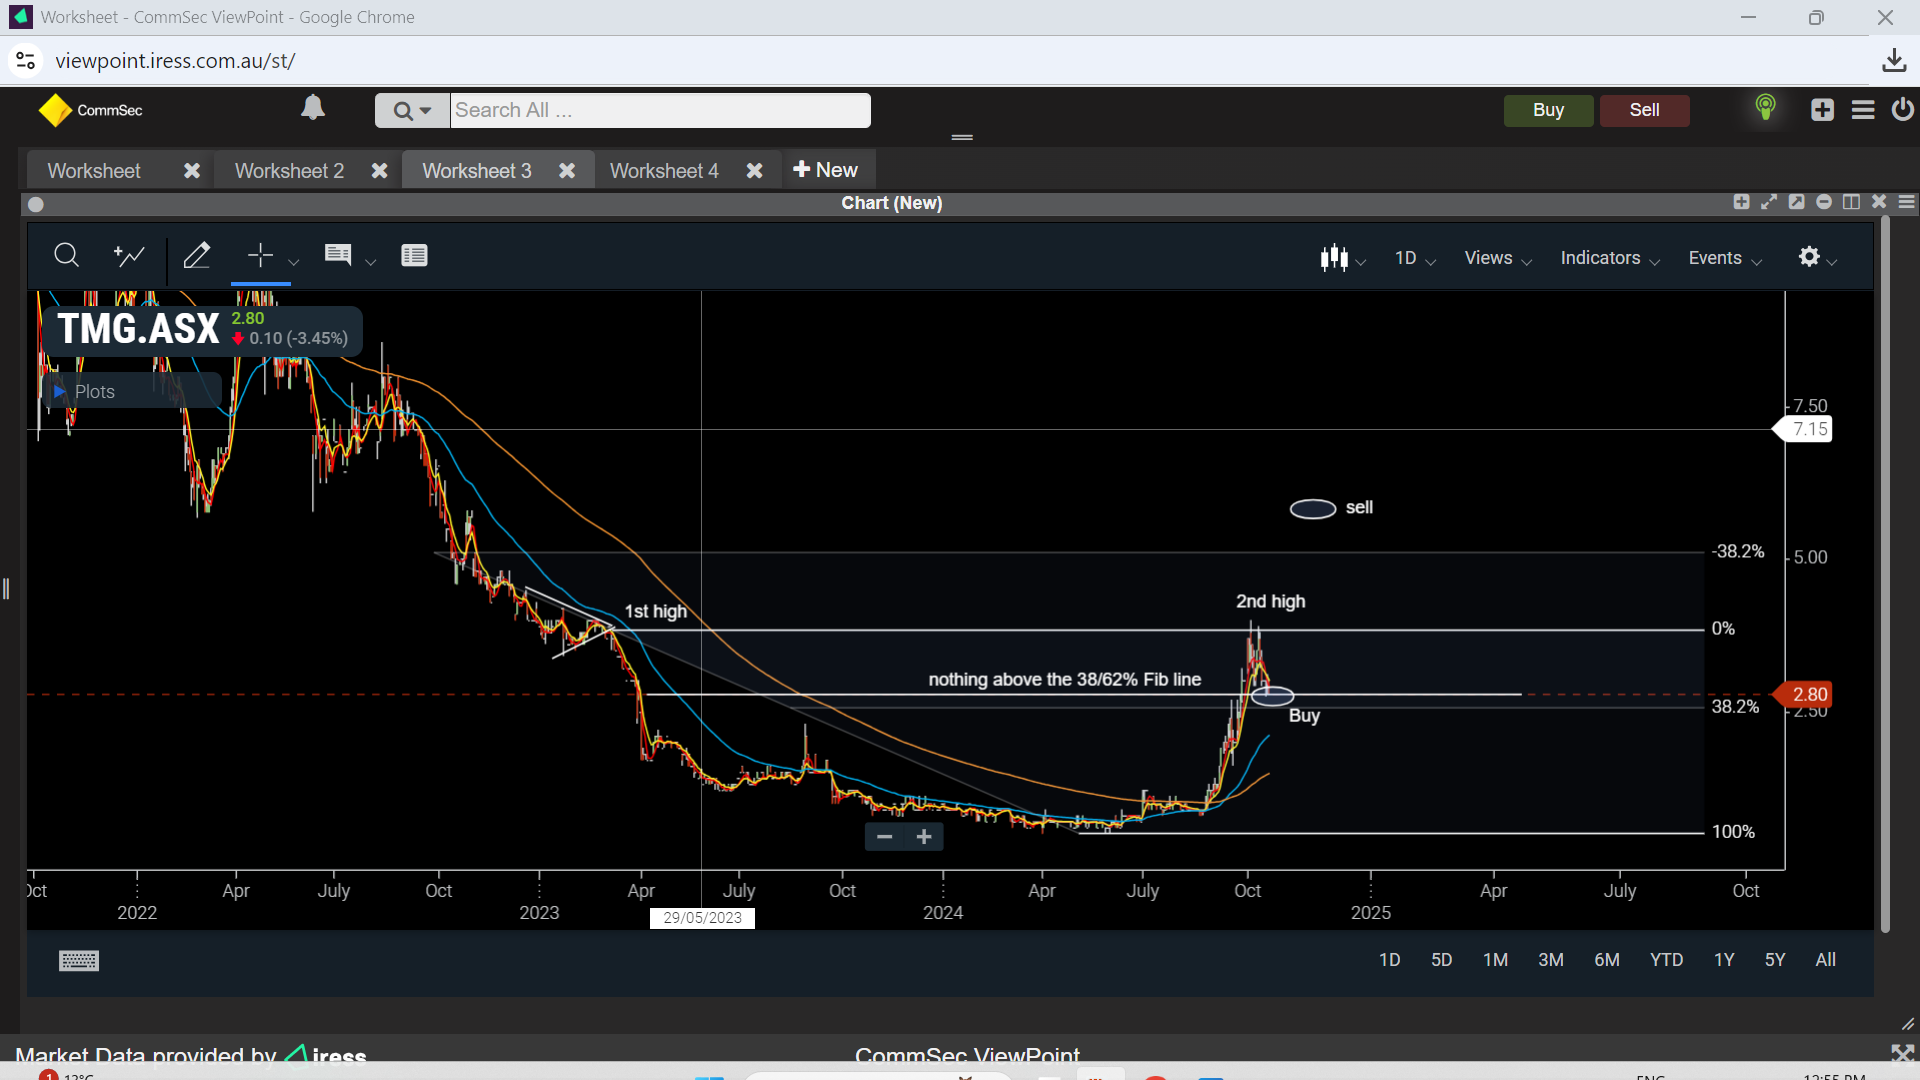This screenshot has height=1080, width=1920.
Task: Click the chart panel link circle indicator
Action: (36, 204)
